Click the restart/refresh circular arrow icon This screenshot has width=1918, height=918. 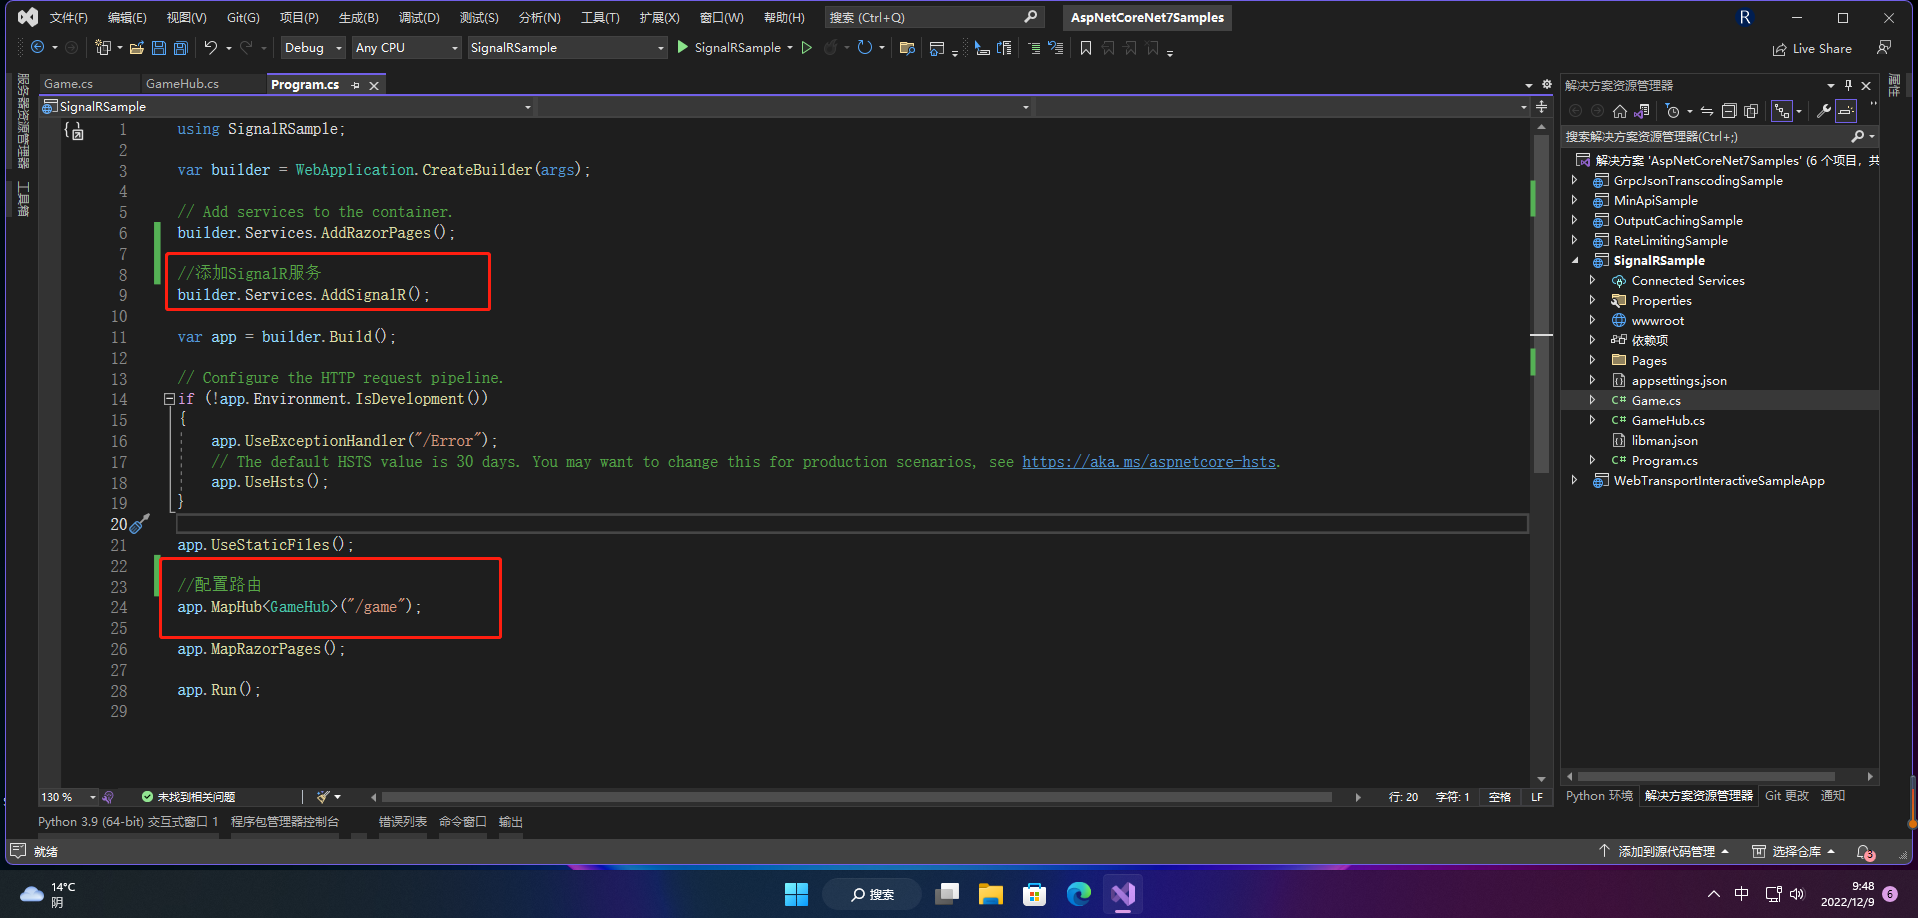865,47
